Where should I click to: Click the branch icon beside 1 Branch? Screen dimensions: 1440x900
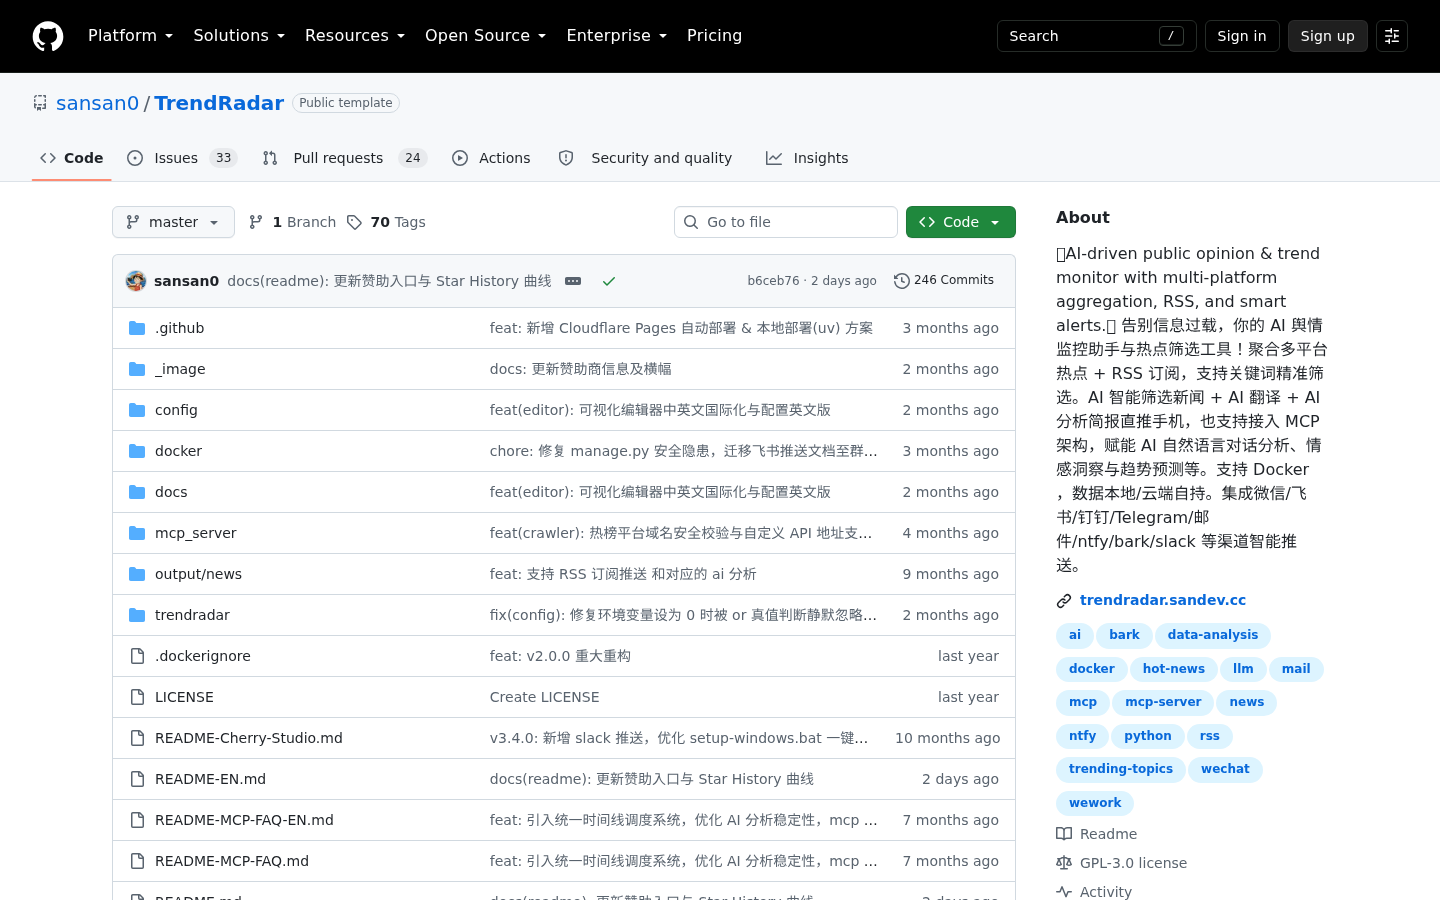(x=256, y=222)
